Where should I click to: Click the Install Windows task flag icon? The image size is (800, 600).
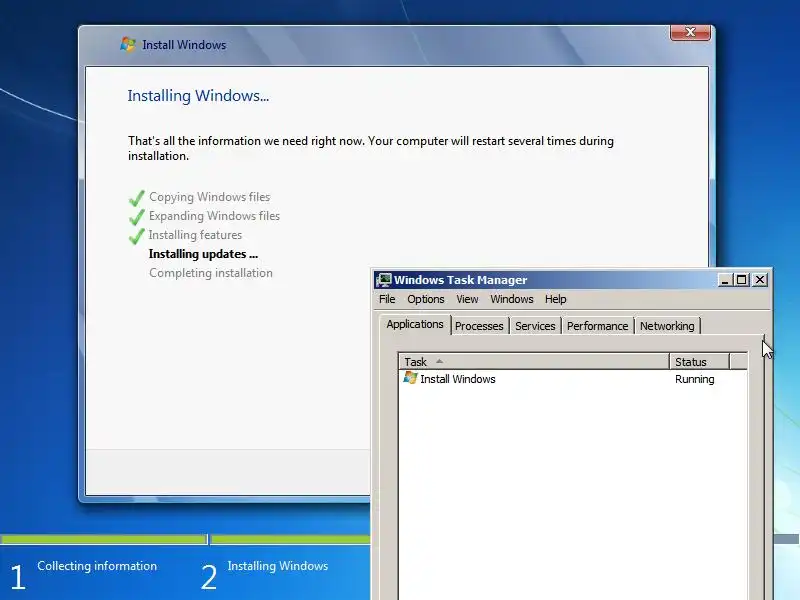pyautogui.click(x=410, y=378)
